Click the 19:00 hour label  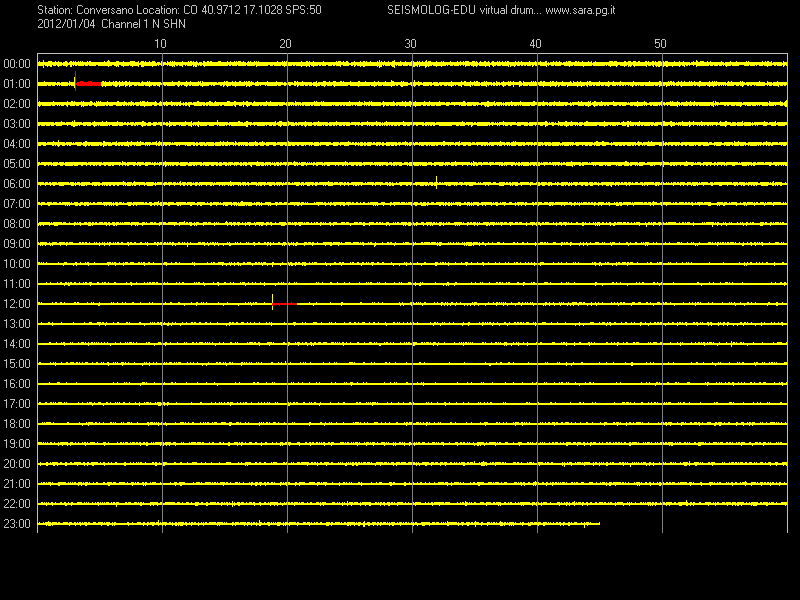tap(17, 444)
